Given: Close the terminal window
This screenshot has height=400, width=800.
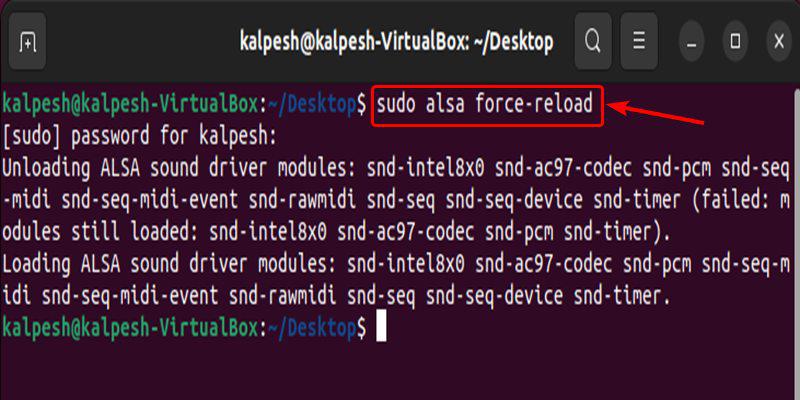Looking at the screenshot, I should point(779,42).
